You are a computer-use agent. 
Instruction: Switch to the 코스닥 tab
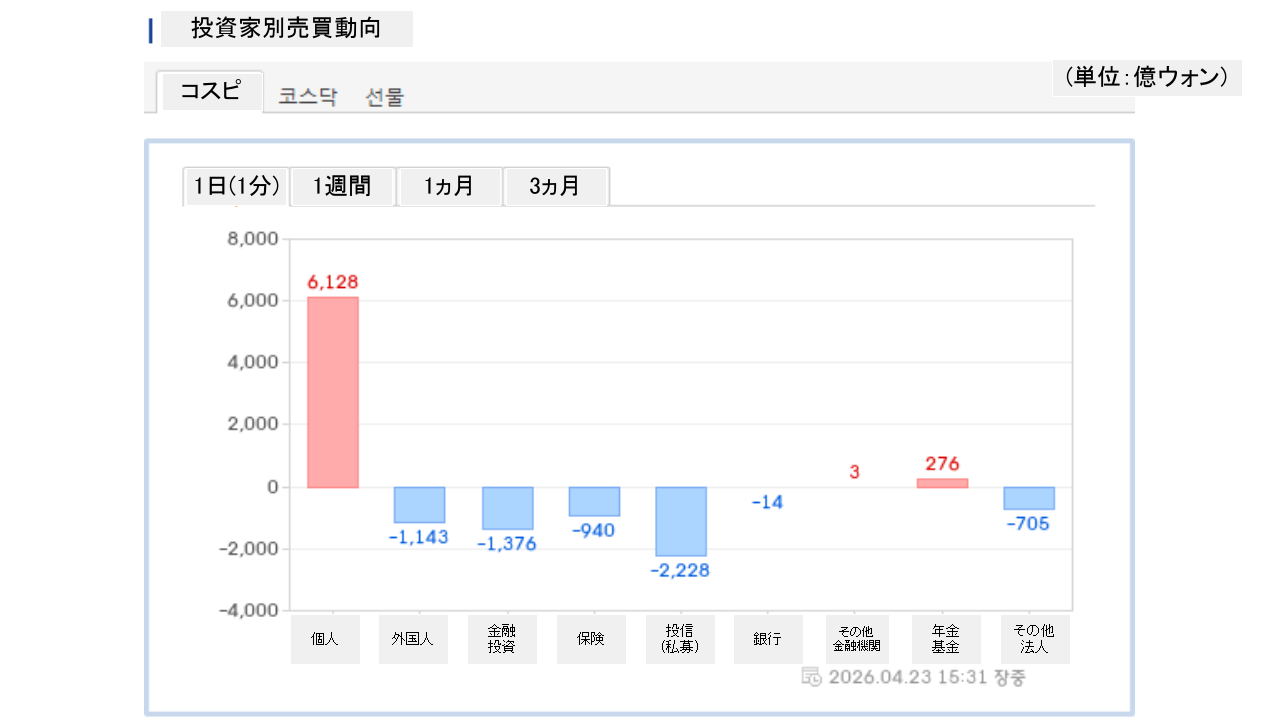coord(308,97)
